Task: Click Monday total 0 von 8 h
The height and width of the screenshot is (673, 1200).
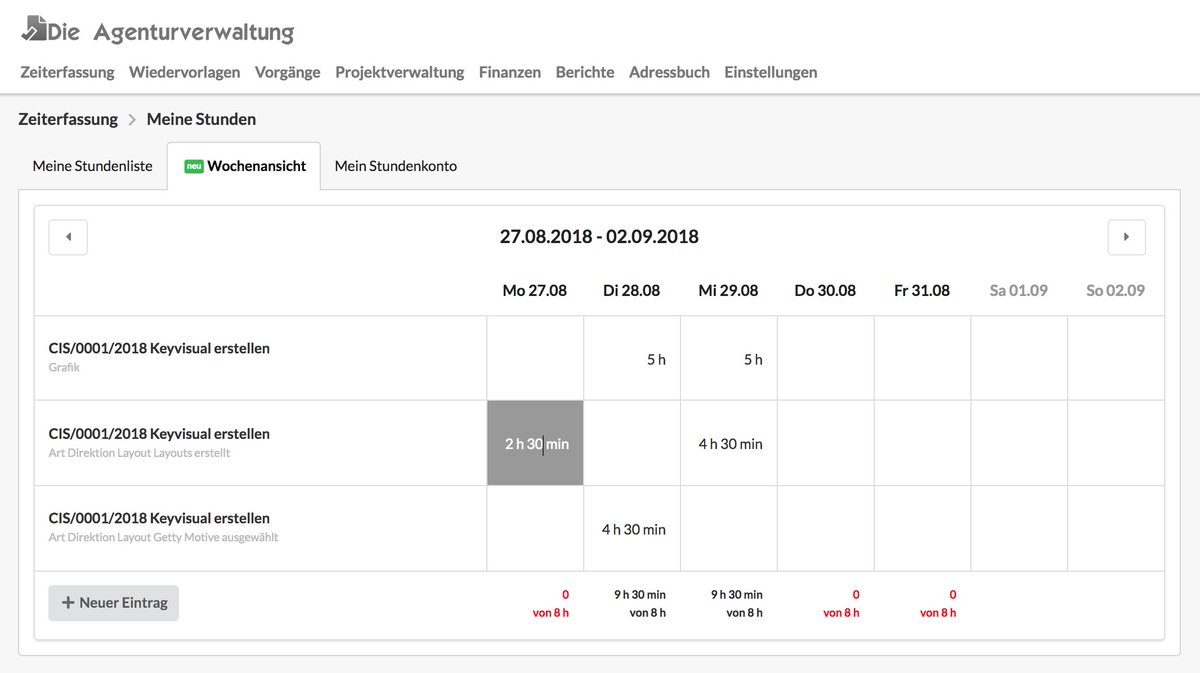Action: [550, 603]
